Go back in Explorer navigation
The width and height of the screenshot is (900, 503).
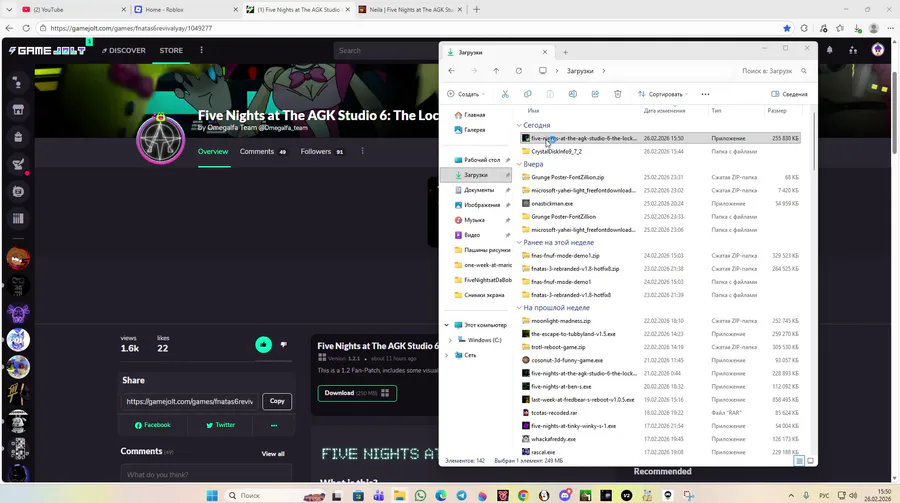451,71
